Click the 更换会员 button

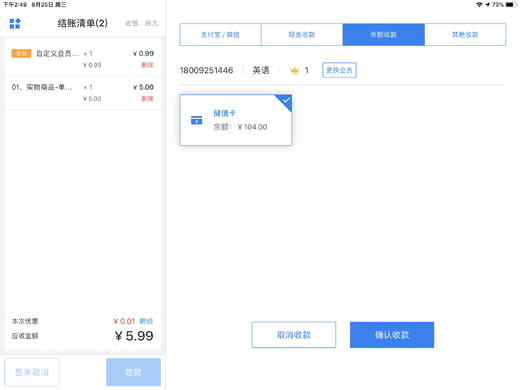339,70
